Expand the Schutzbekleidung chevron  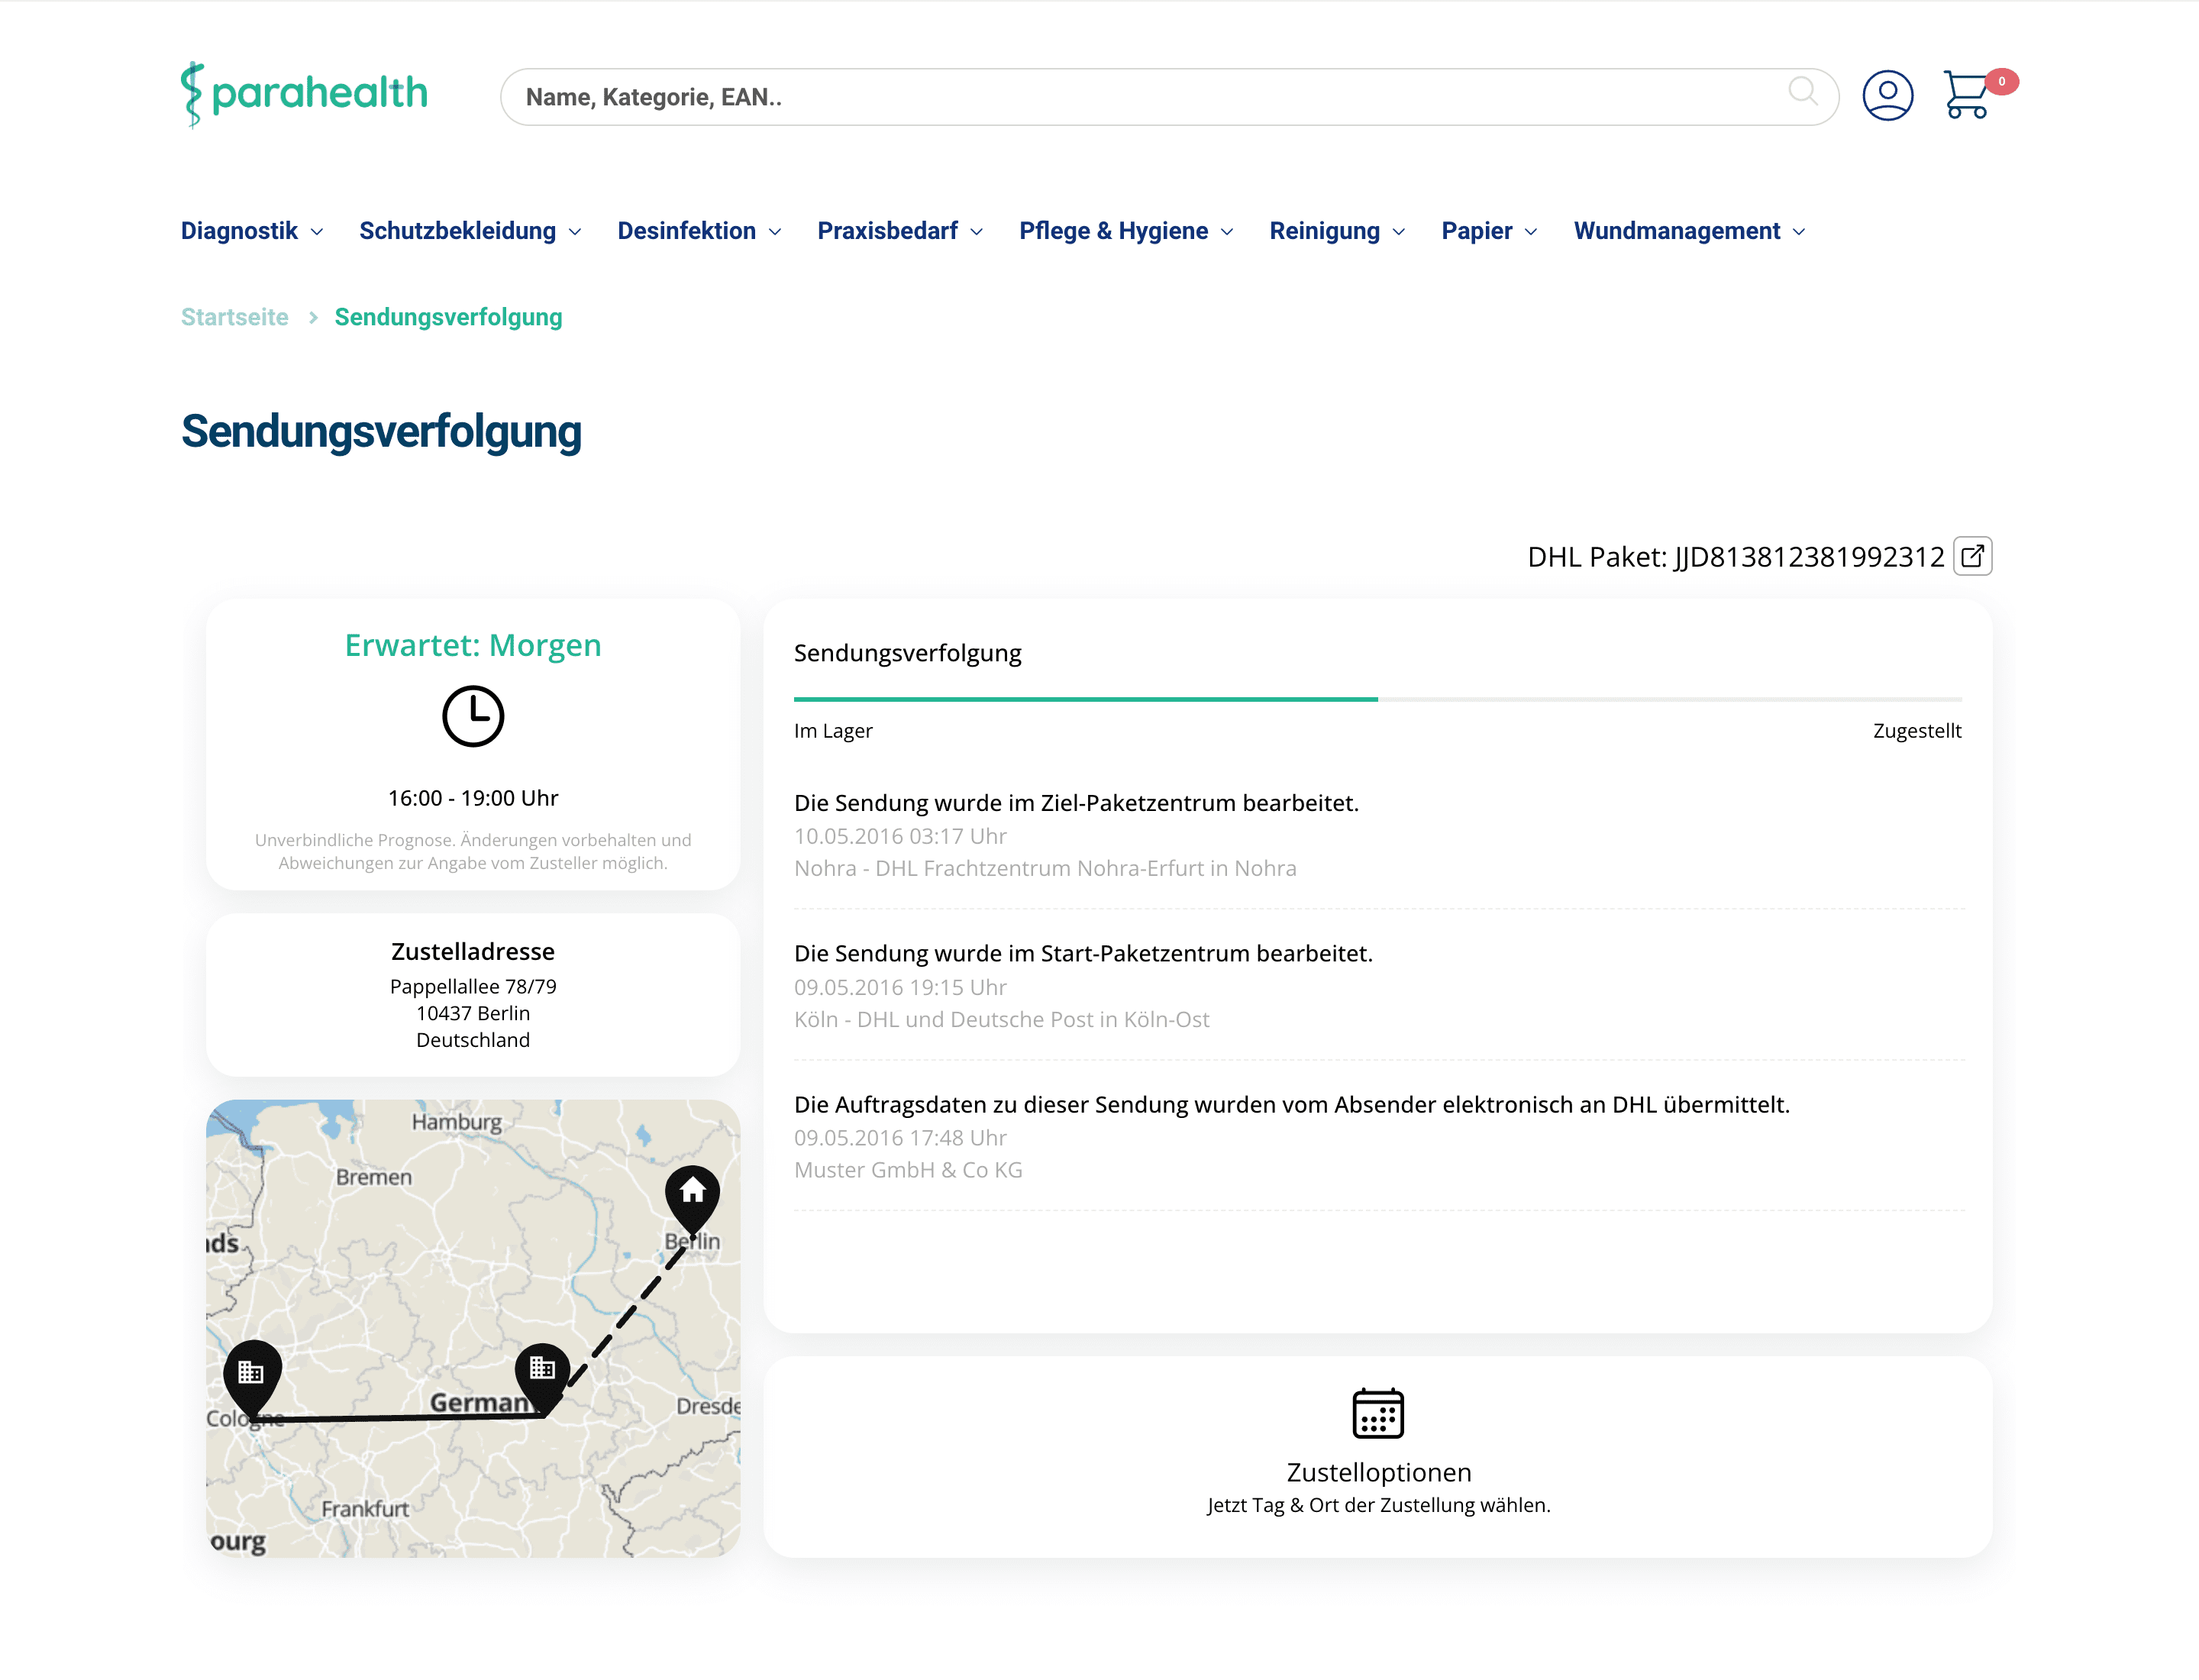[x=575, y=232]
